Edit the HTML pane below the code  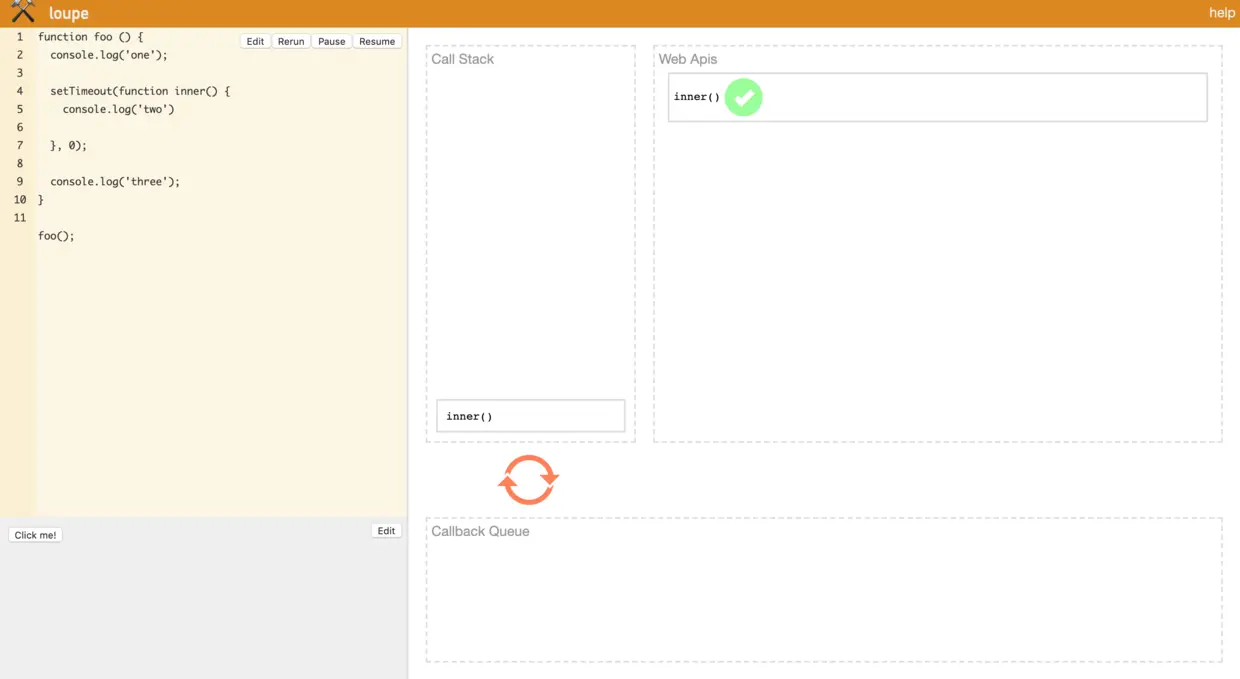[386, 531]
